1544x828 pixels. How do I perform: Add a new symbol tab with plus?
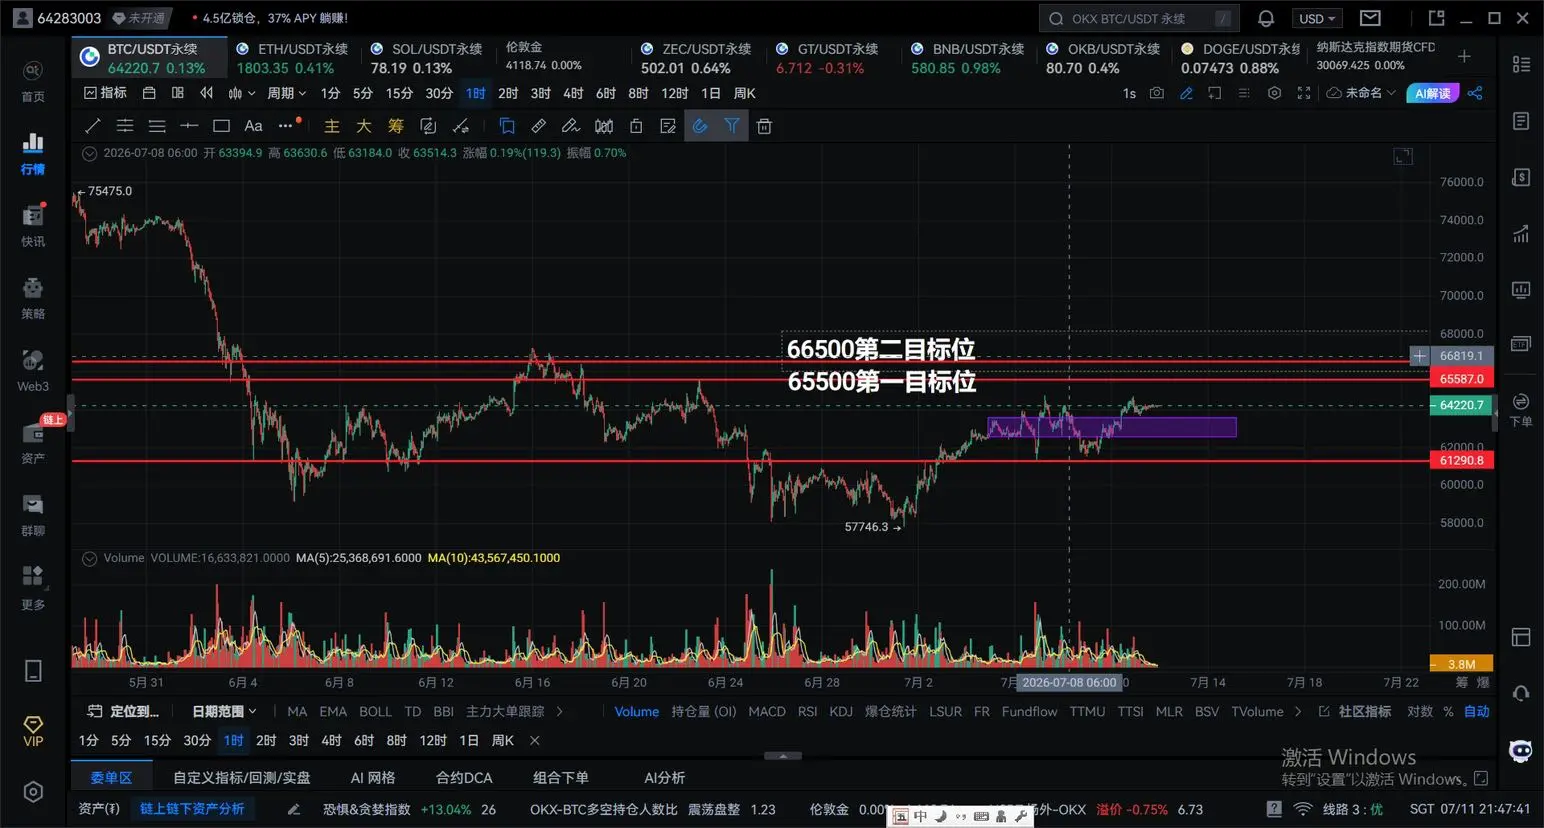(x=1464, y=57)
